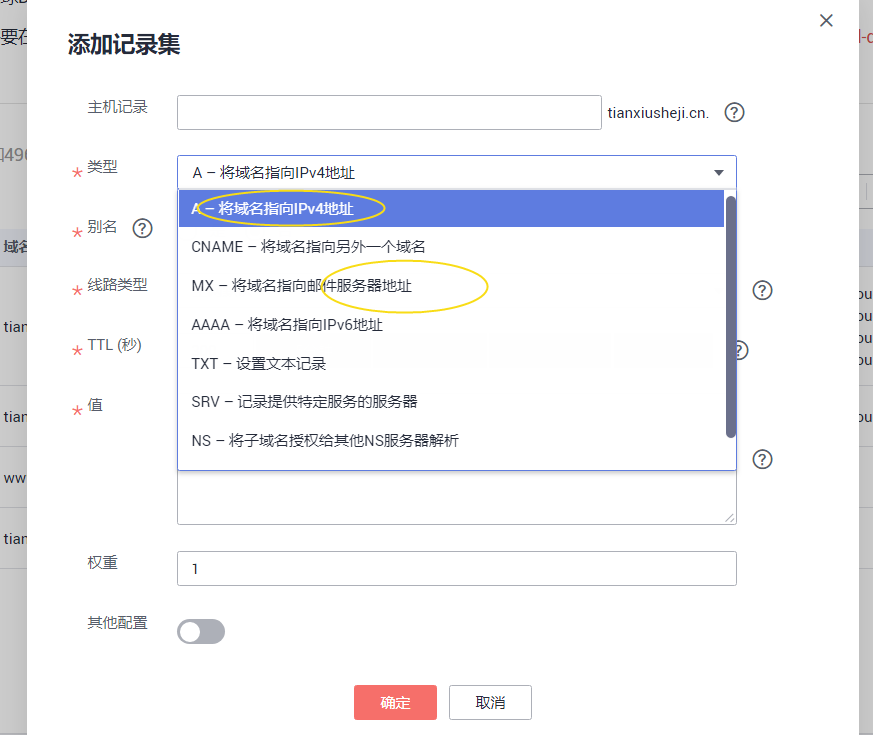Viewport: 873px width, 735px height.
Task: Click the dropdown list scrollbar
Action: 730,316
